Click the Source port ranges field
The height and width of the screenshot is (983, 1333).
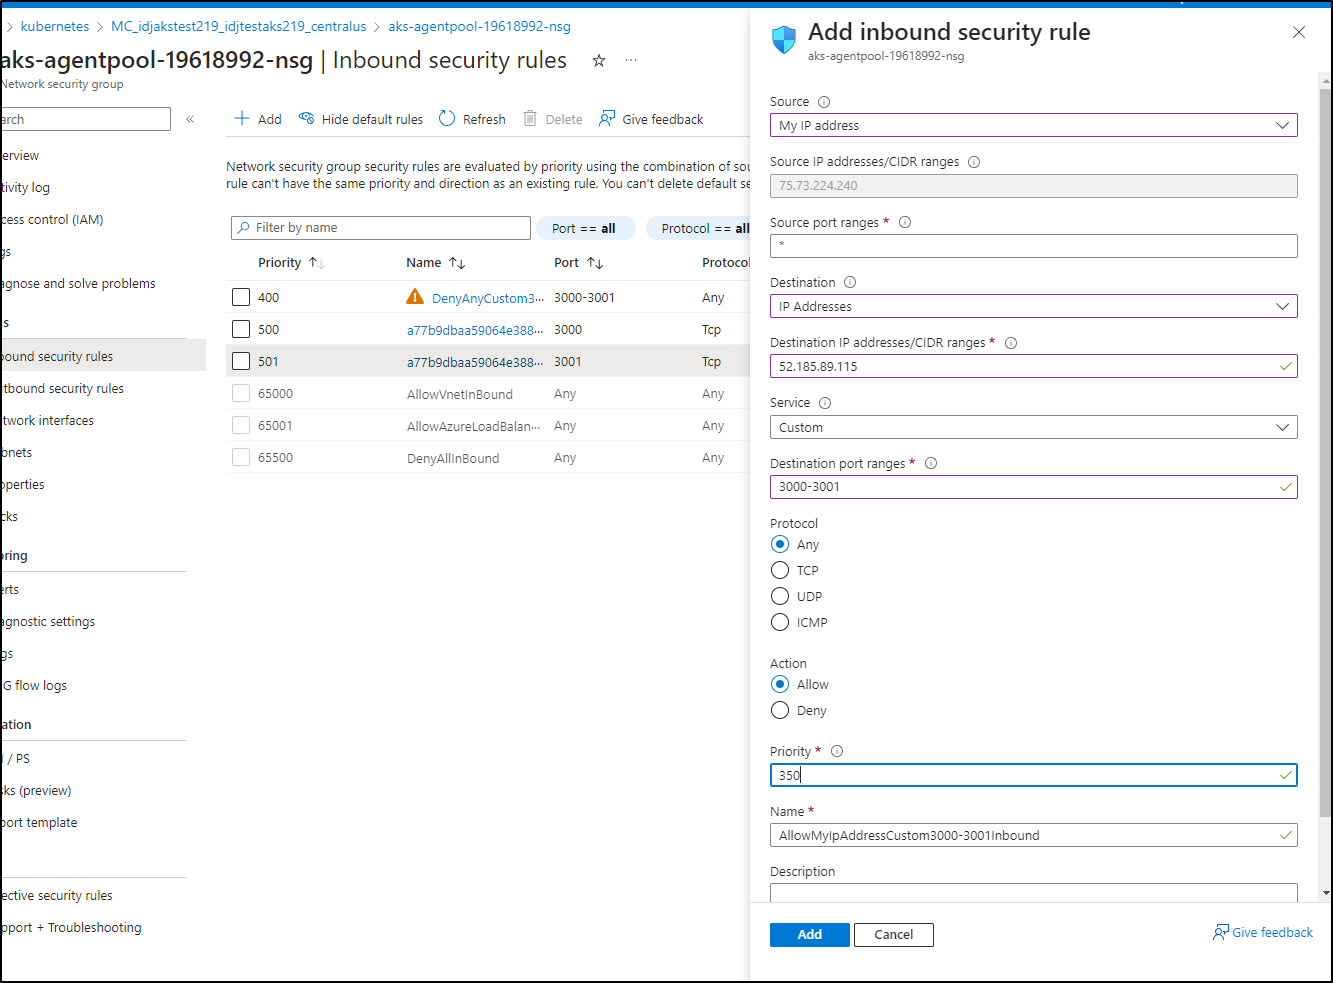tap(1034, 246)
